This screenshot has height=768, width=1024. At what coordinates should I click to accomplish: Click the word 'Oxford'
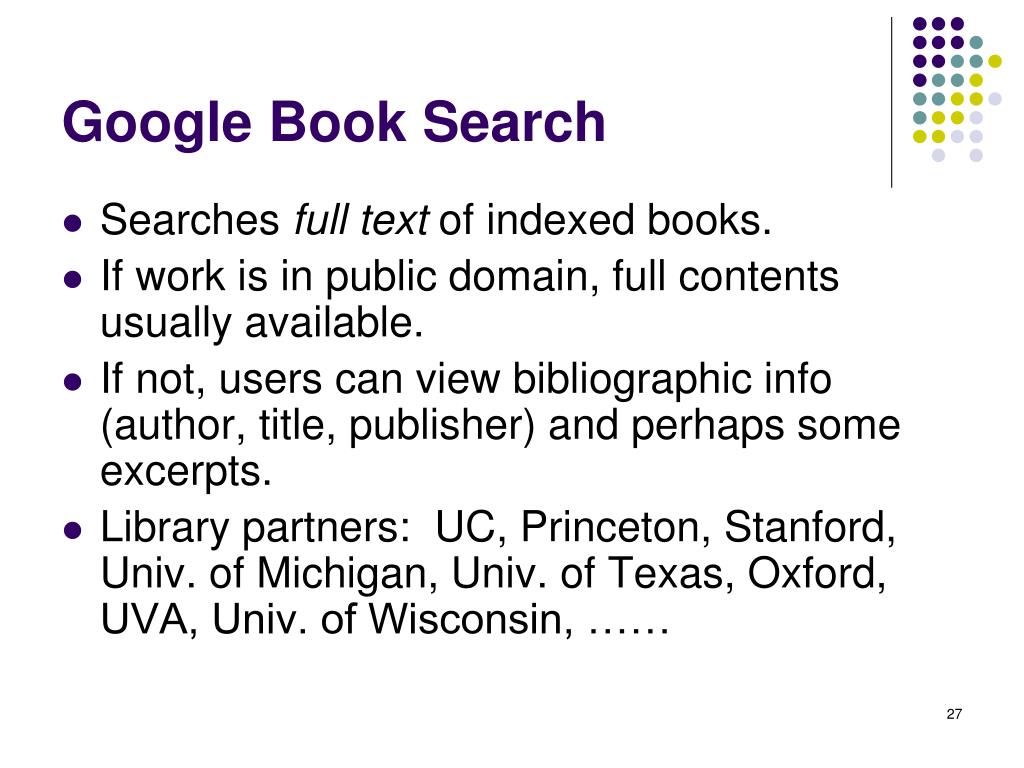coord(816,573)
